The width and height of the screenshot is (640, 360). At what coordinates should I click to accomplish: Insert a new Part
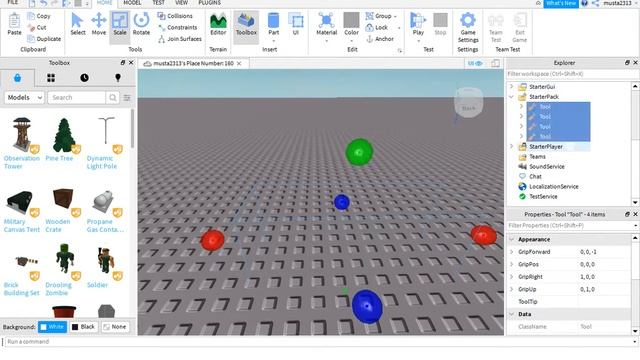273,27
